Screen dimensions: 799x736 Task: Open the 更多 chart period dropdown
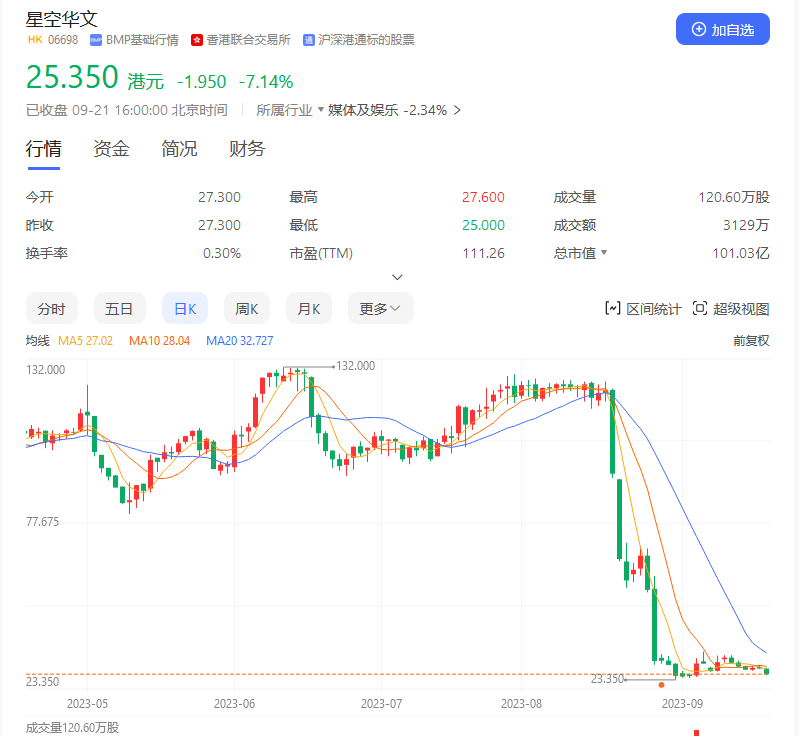click(x=380, y=308)
